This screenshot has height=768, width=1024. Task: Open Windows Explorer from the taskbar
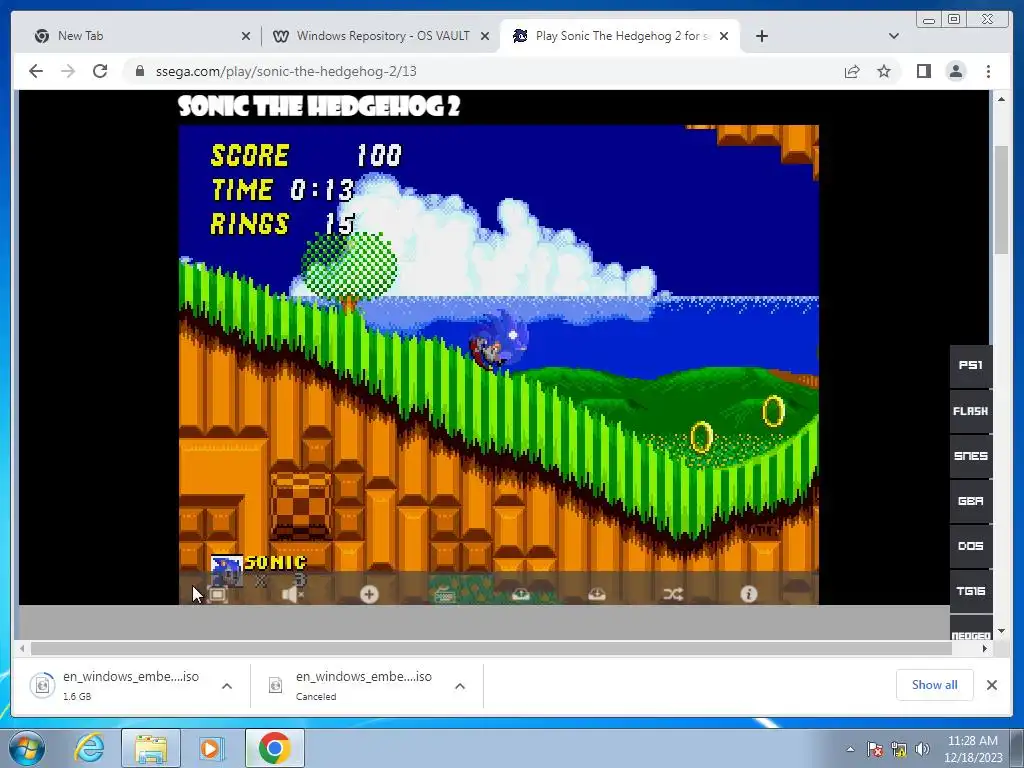(x=151, y=748)
